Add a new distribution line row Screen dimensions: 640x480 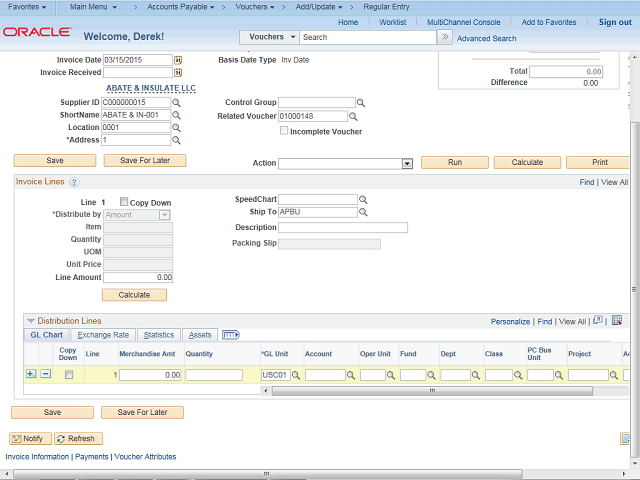[x=30, y=374]
